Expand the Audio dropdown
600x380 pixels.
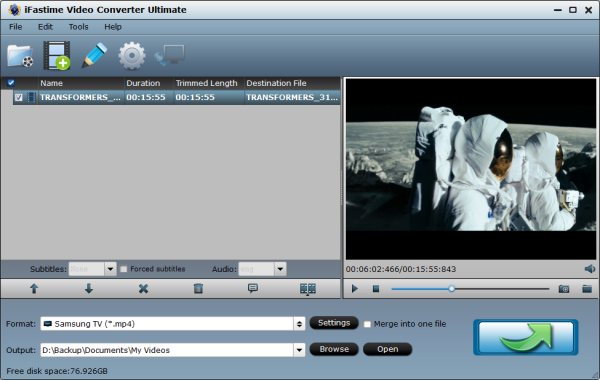(280, 269)
